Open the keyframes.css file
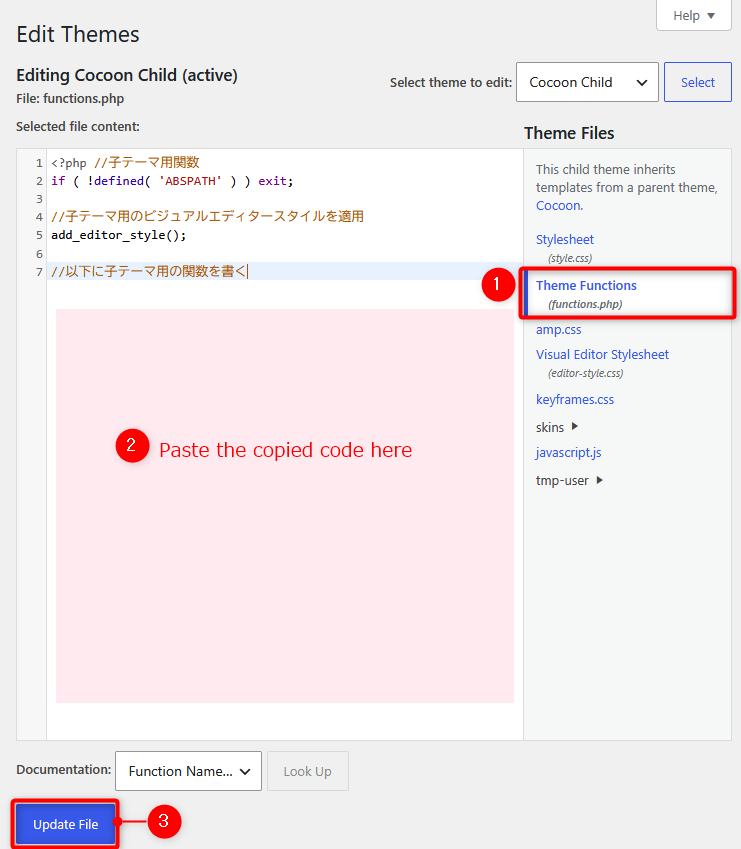 pyautogui.click(x=575, y=400)
